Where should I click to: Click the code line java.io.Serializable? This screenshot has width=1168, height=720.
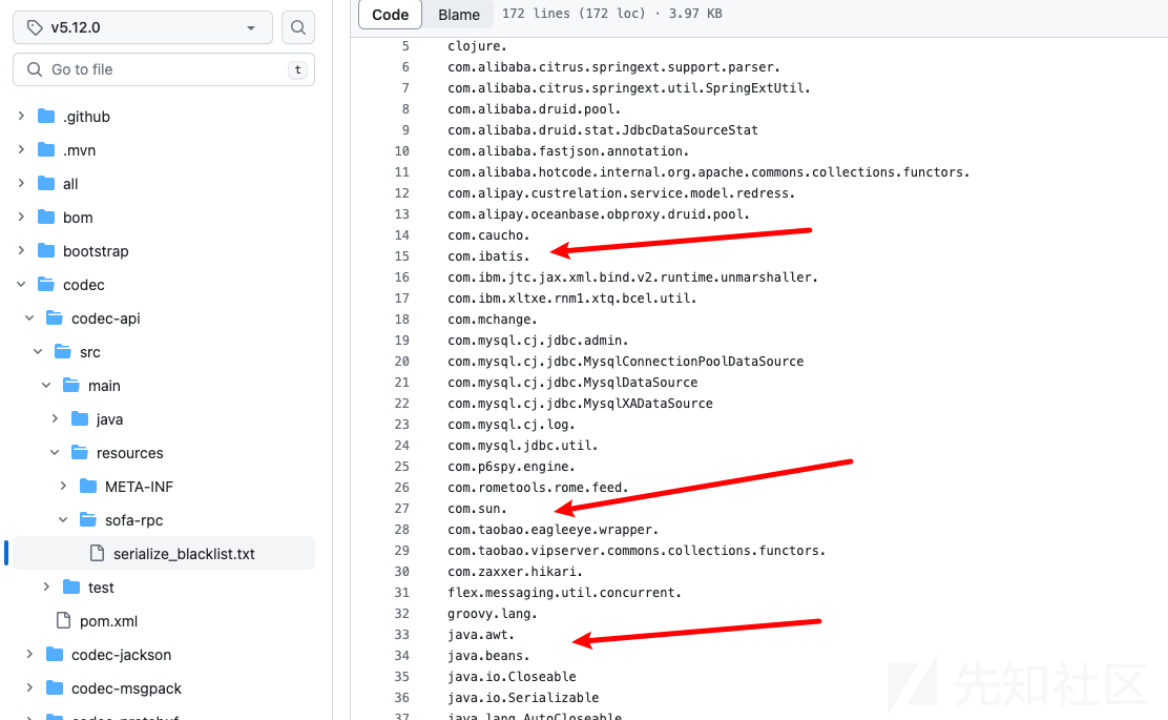[x=523, y=698]
